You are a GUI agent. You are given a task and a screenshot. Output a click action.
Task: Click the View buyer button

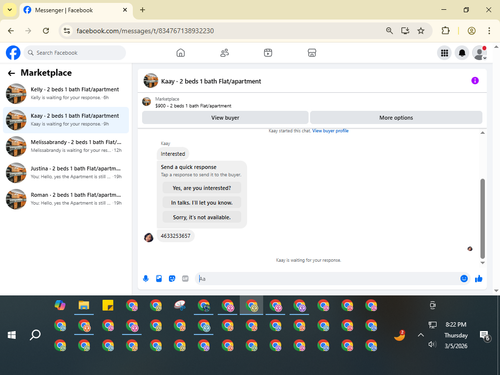(x=225, y=118)
